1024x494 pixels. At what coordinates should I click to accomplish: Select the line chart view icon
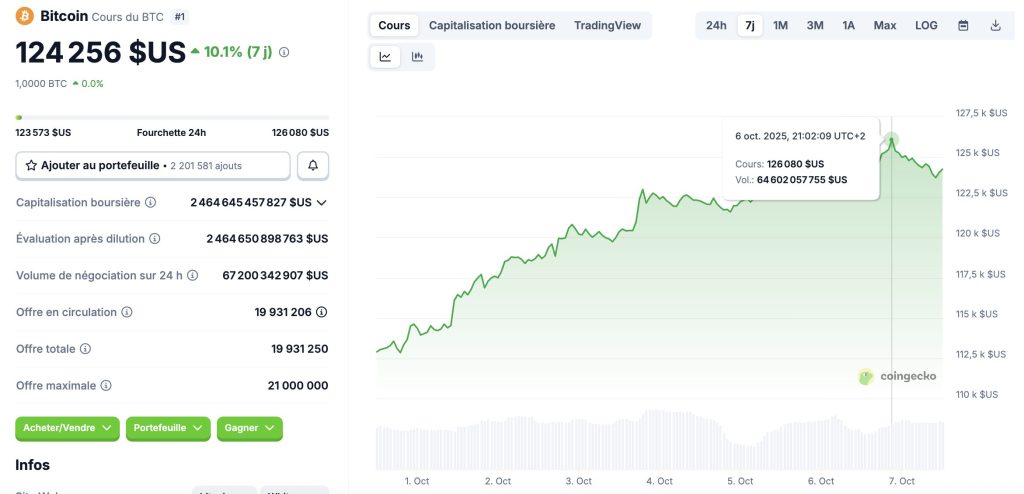pos(385,57)
